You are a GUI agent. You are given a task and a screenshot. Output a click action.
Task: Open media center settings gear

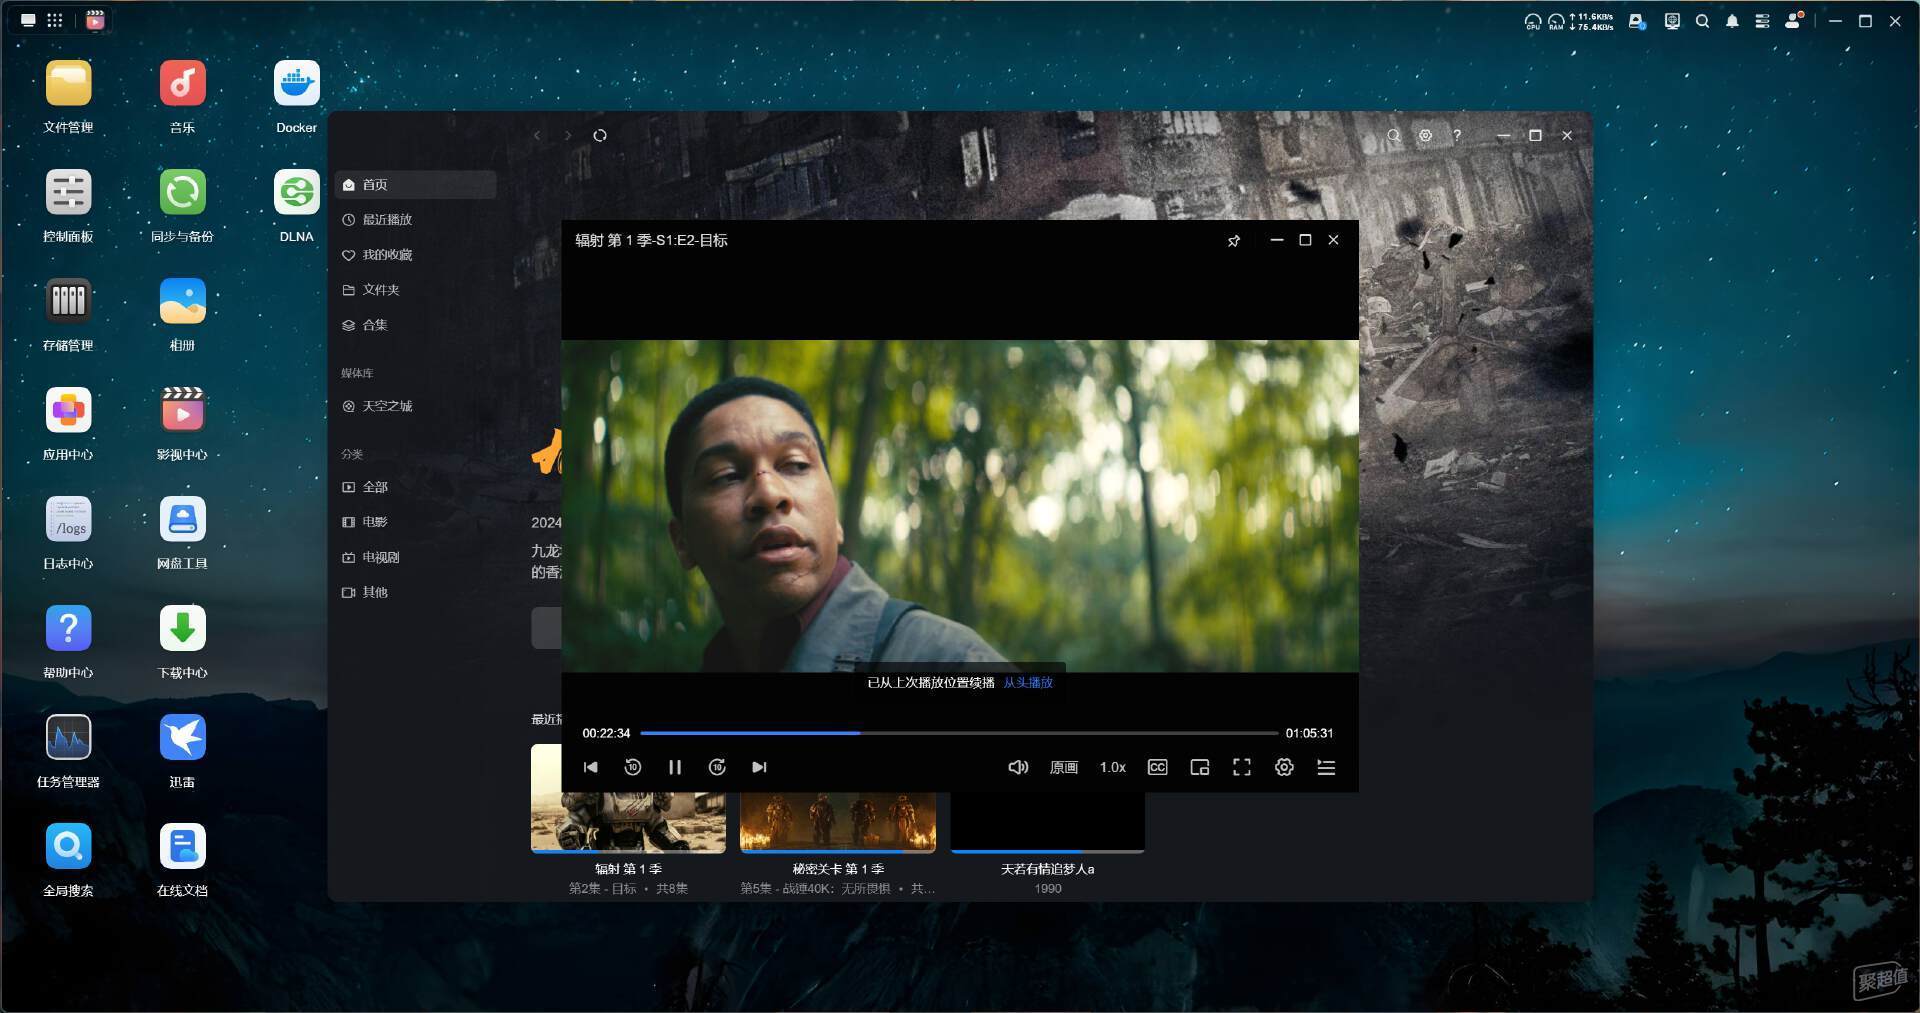pos(1425,136)
